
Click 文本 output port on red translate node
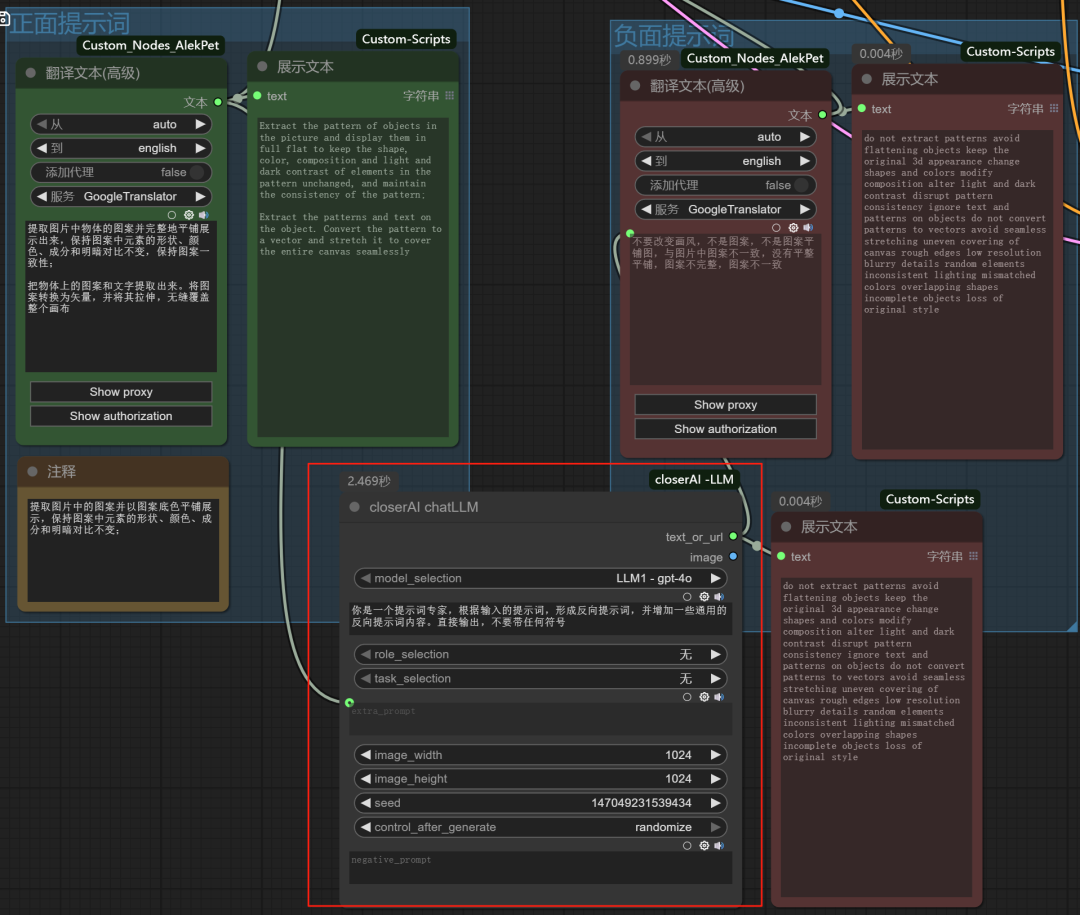point(822,114)
